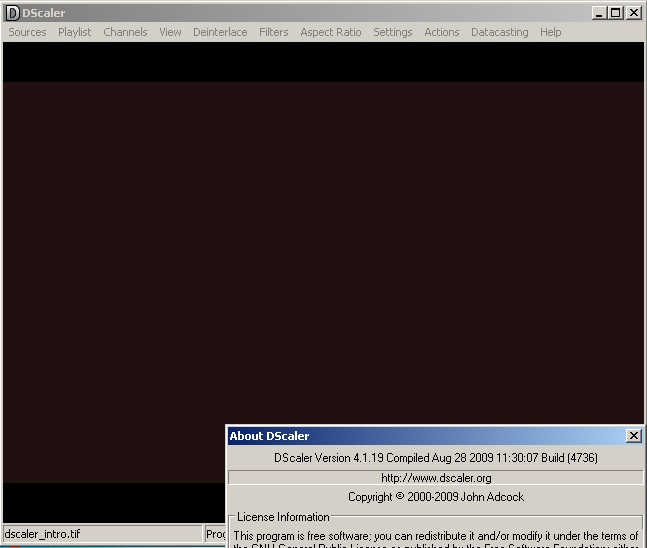Screen dimensions: 647x548
Task: Open the Actions menu
Action: point(442,32)
